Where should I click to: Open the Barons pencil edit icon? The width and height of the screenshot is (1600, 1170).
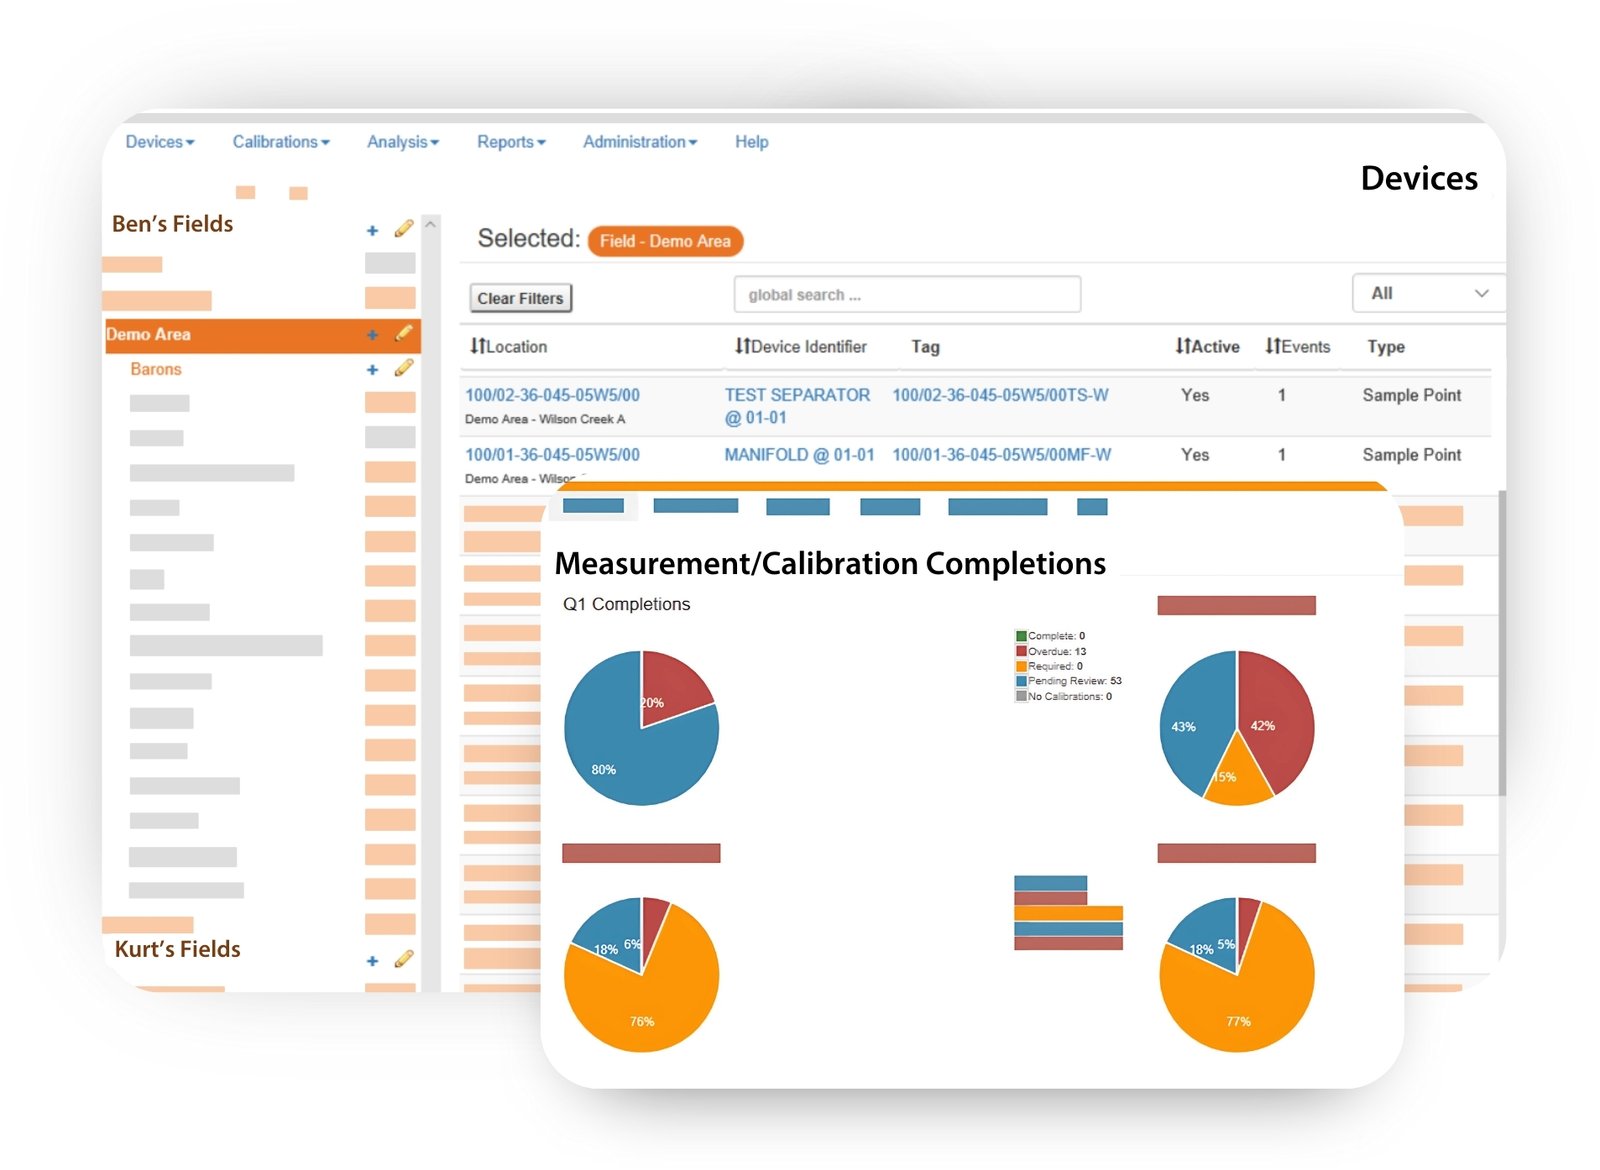pyautogui.click(x=403, y=368)
